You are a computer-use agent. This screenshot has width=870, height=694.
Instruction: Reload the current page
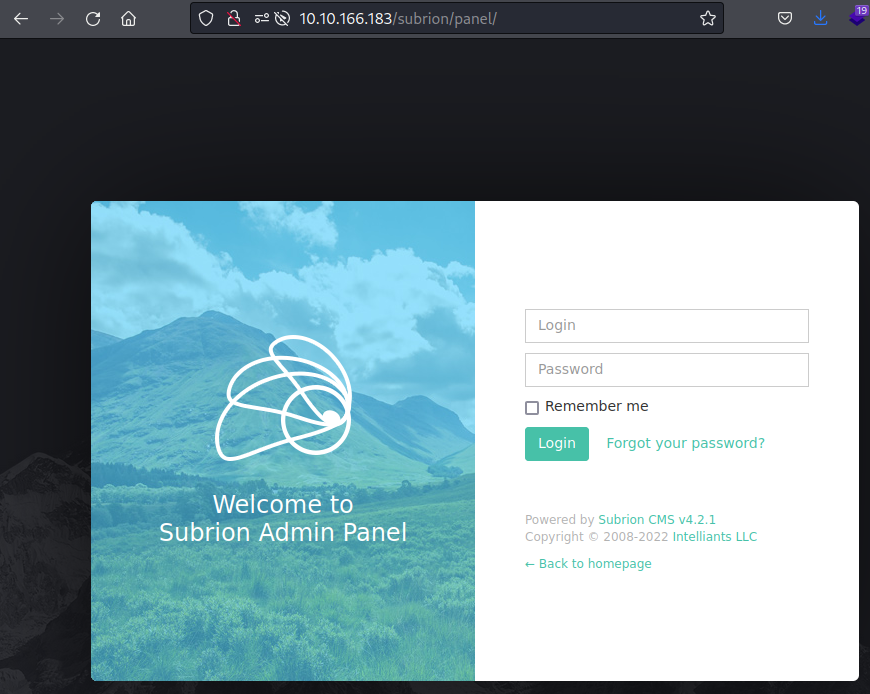click(x=92, y=18)
